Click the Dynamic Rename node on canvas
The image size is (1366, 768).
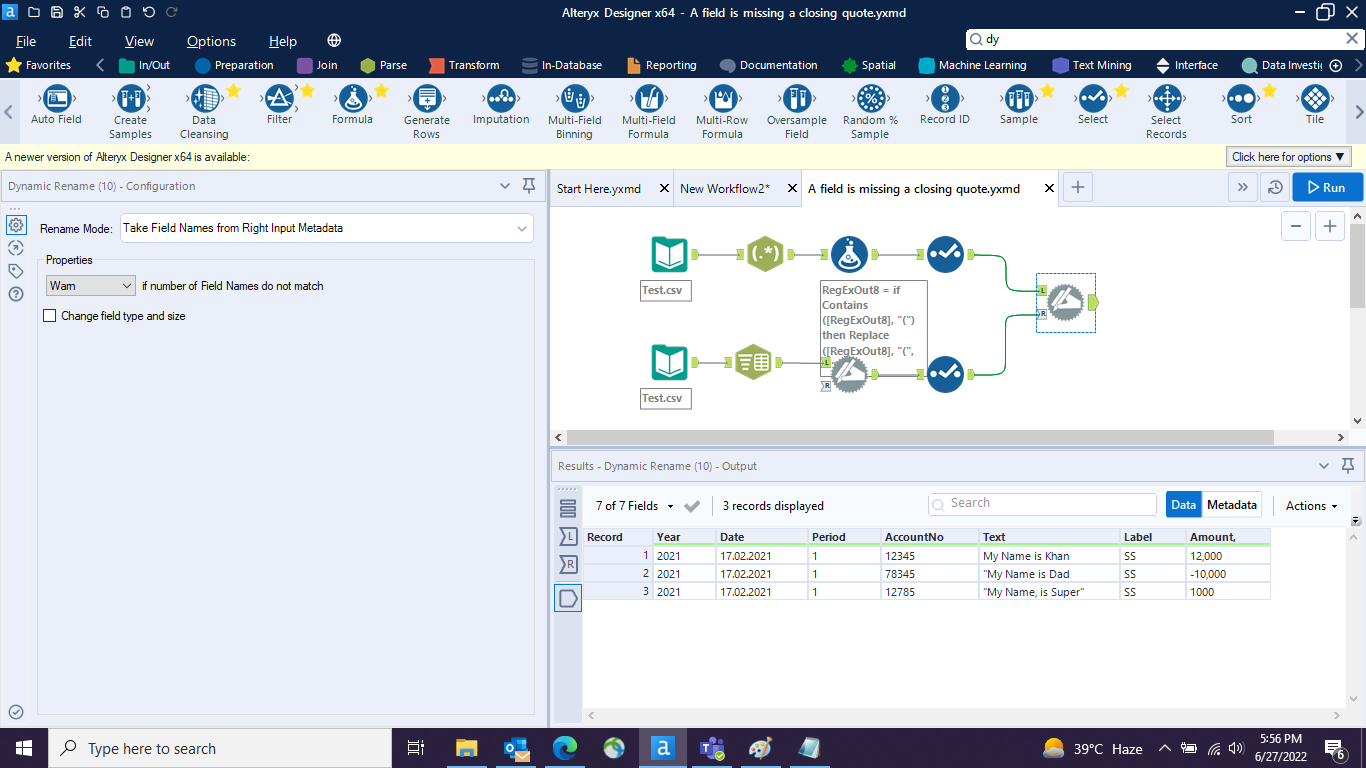(x=1065, y=301)
